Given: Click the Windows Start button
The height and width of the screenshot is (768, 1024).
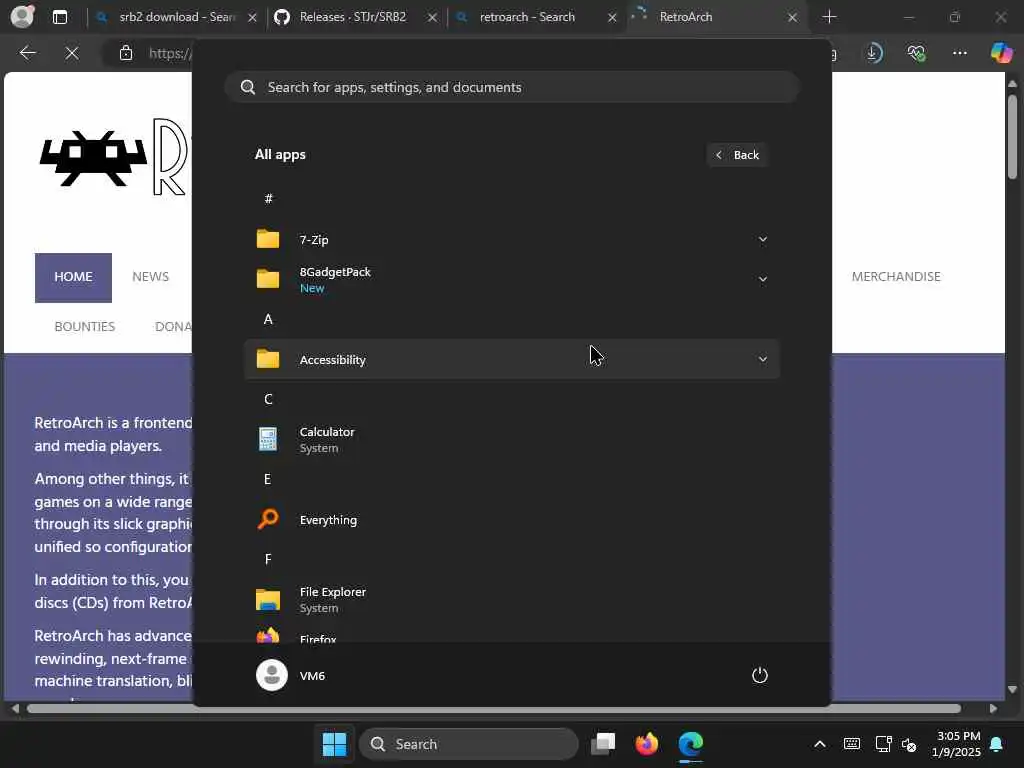Looking at the screenshot, I should pyautogui.click(x=334, y=744).
